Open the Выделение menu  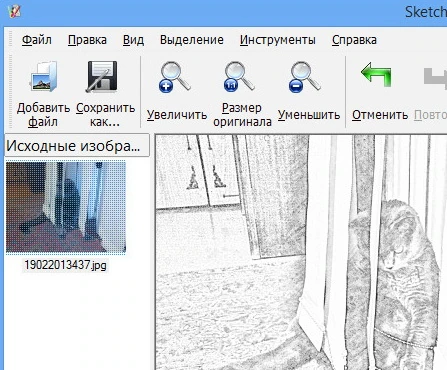tap(192, 40)
